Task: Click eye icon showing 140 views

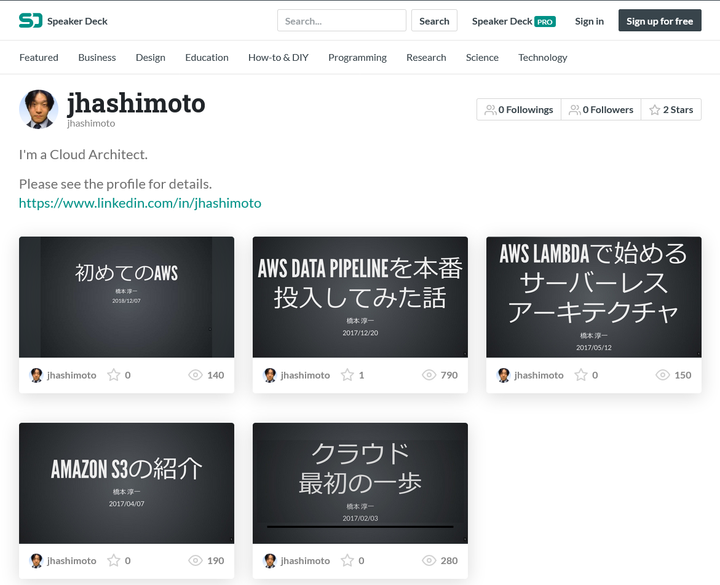Action: pyautogui.click(x=195, y=375)
